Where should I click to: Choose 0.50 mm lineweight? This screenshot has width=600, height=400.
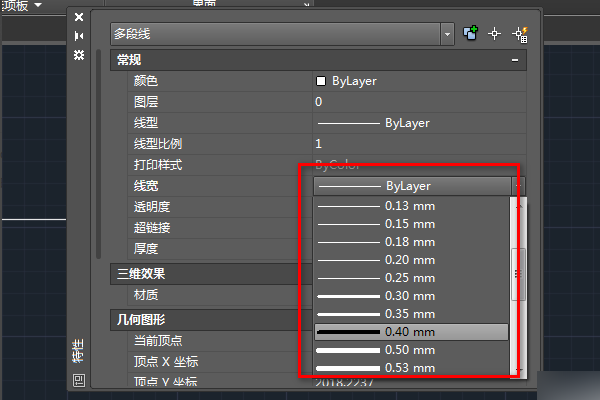pyautogui.click(x=411, y=350)
